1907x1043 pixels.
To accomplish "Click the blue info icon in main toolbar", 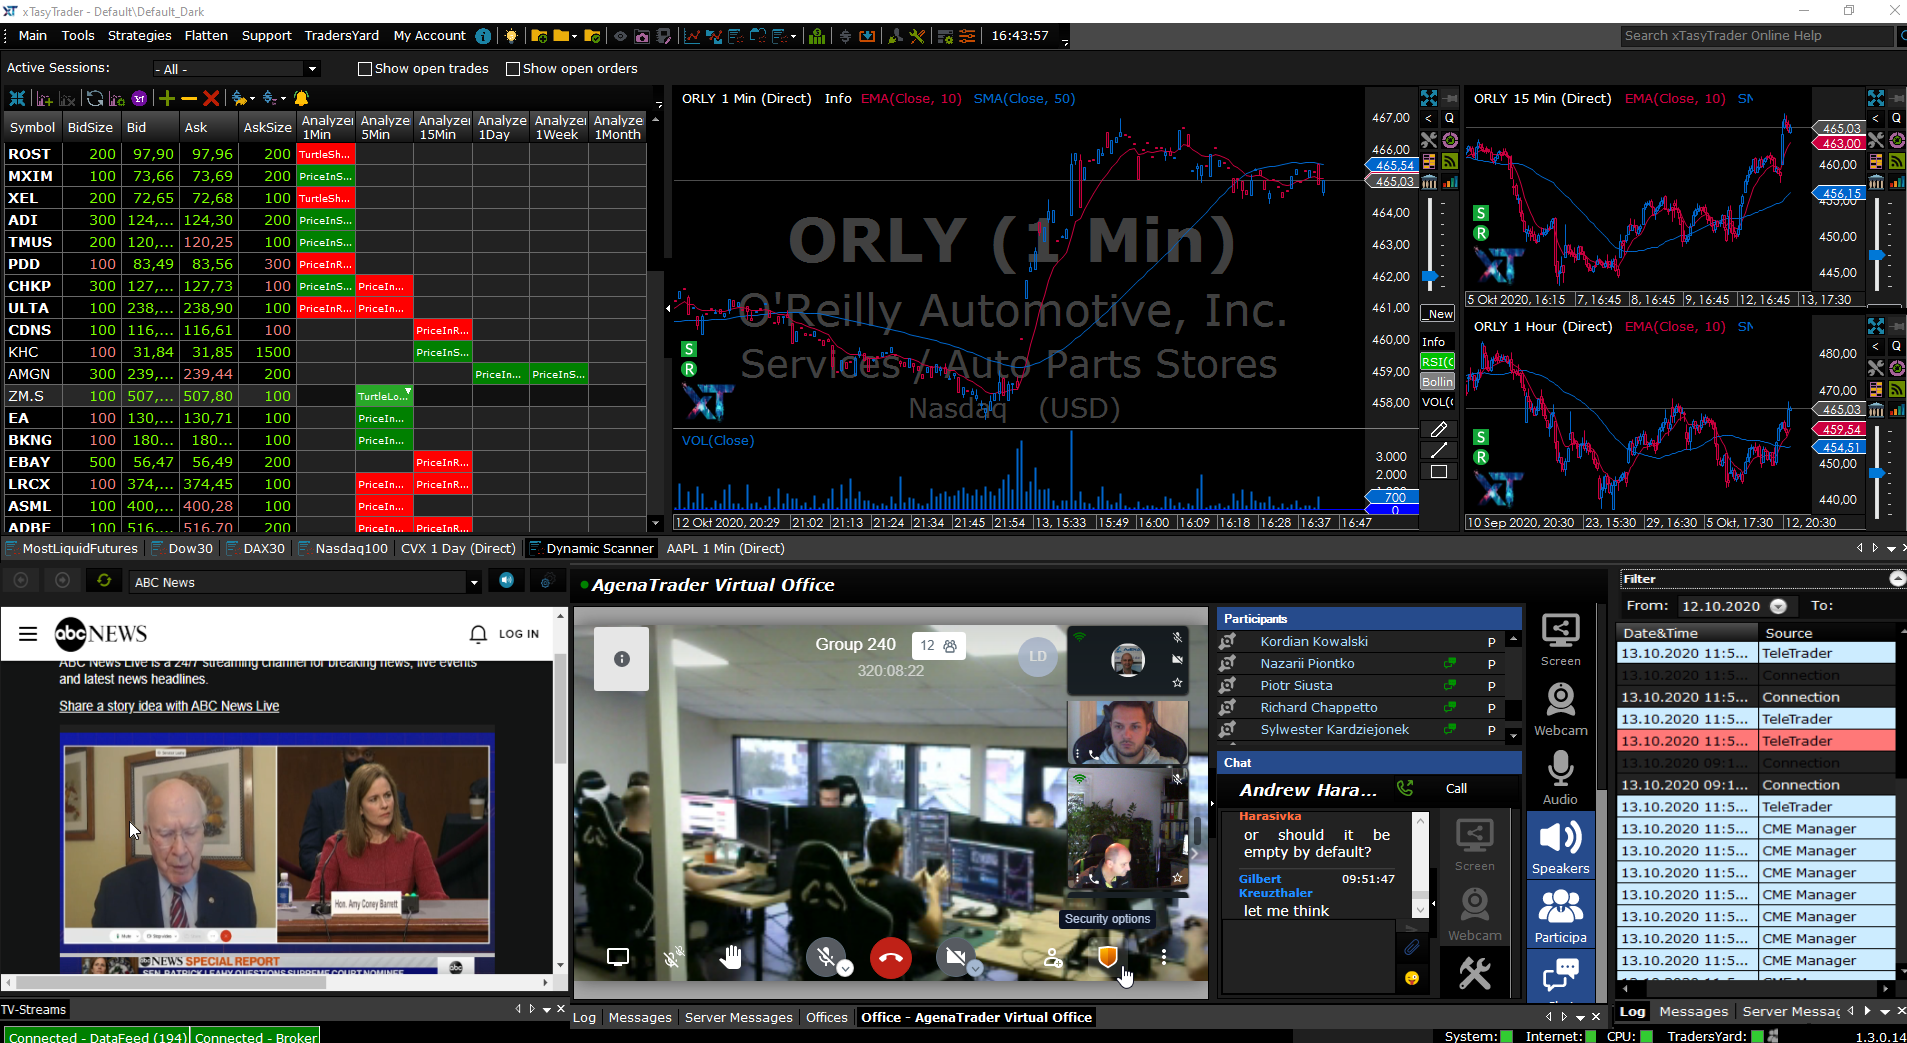I will pyautogui.click(x=483, y=36).
